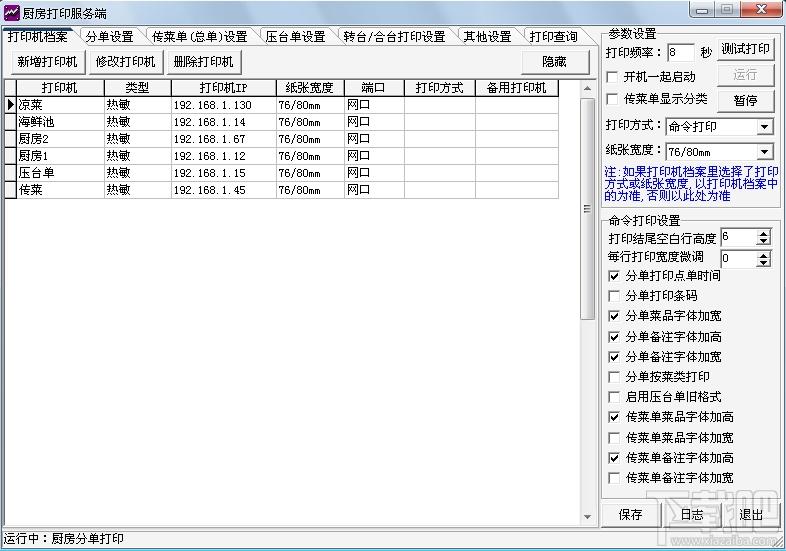Click the 备用打印机 column header

point(516,88)
